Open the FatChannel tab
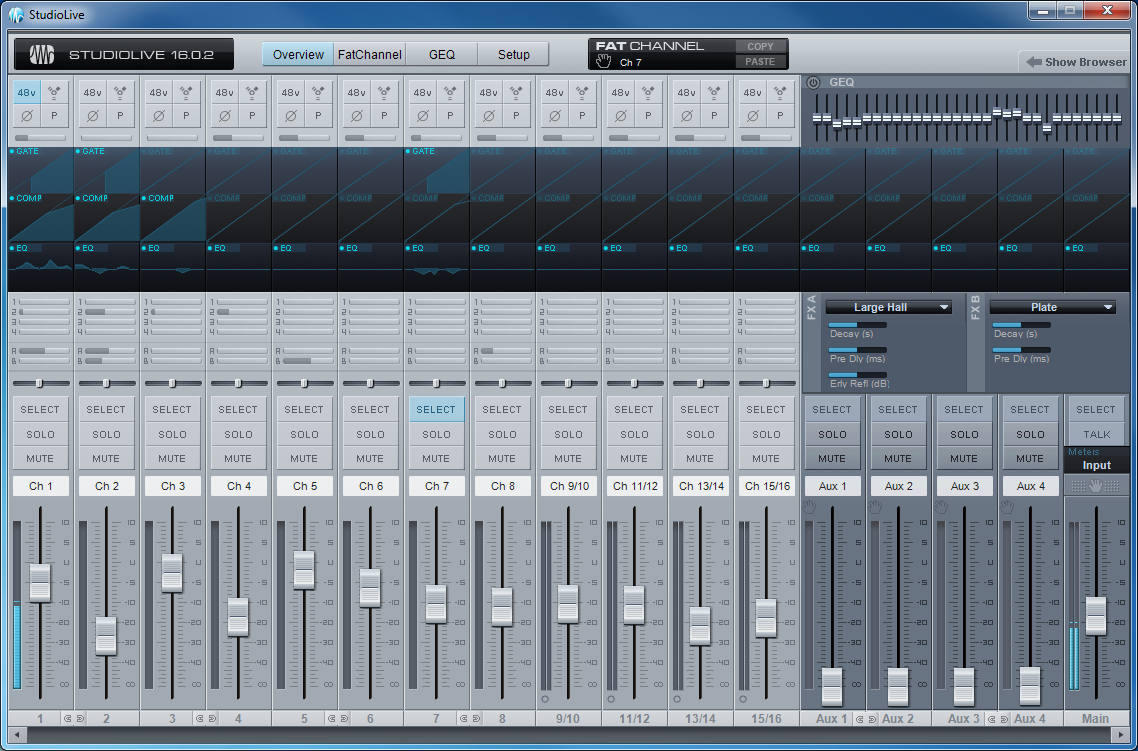The height and width of the screenshot is (751, 1138). 370,54
